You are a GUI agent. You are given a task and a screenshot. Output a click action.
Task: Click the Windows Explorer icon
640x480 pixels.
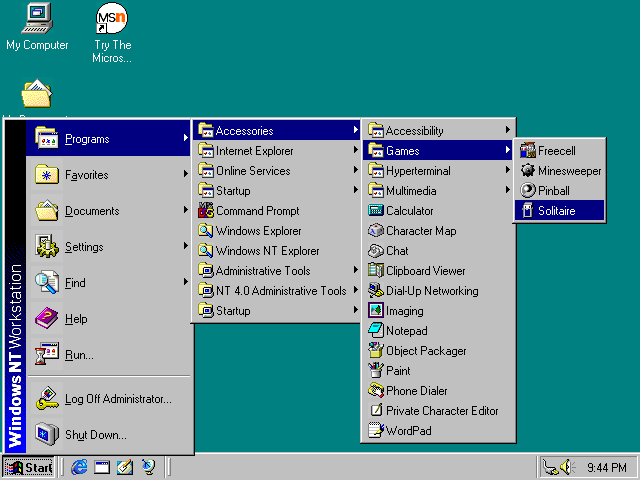click(x=206, y=231)
